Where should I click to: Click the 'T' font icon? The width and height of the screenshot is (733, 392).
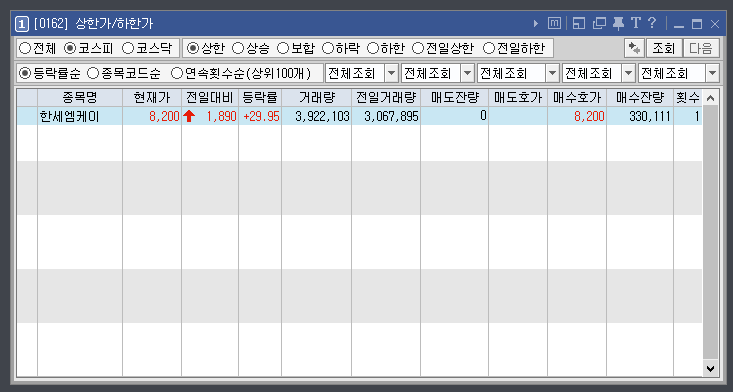coord(635,23)
